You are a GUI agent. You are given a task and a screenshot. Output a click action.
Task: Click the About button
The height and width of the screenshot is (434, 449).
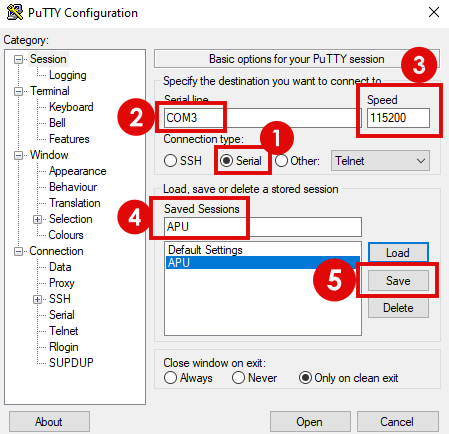click(49, 422)
